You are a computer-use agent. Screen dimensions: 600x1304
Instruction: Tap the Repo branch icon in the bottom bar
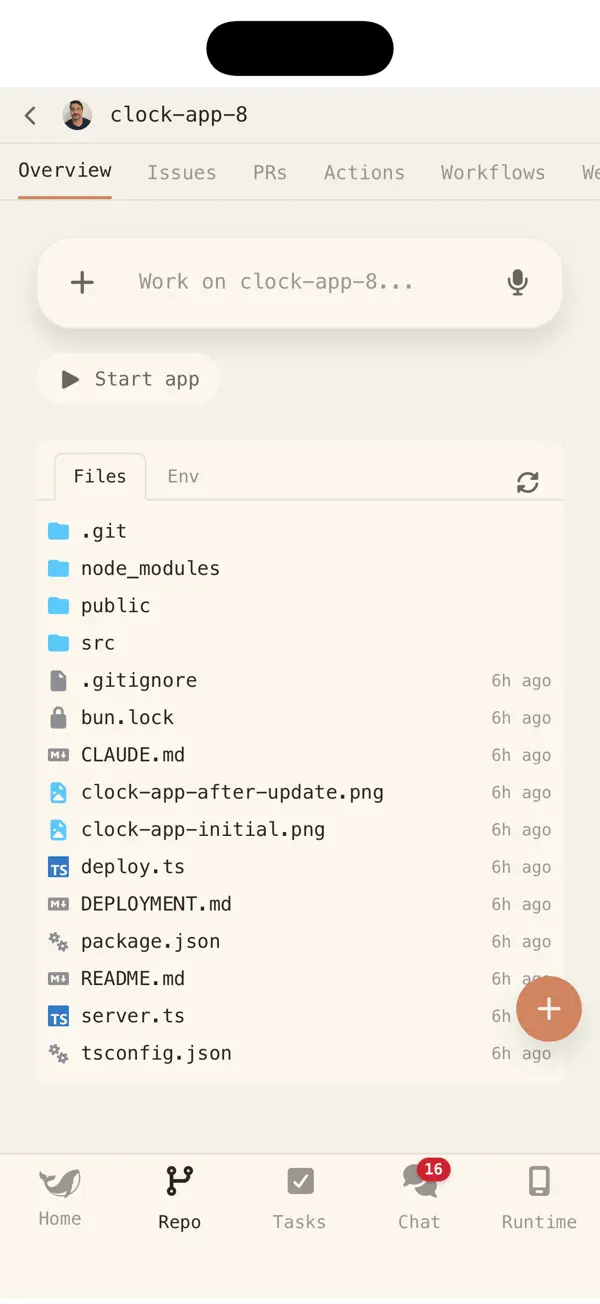tap(179, 1183)
